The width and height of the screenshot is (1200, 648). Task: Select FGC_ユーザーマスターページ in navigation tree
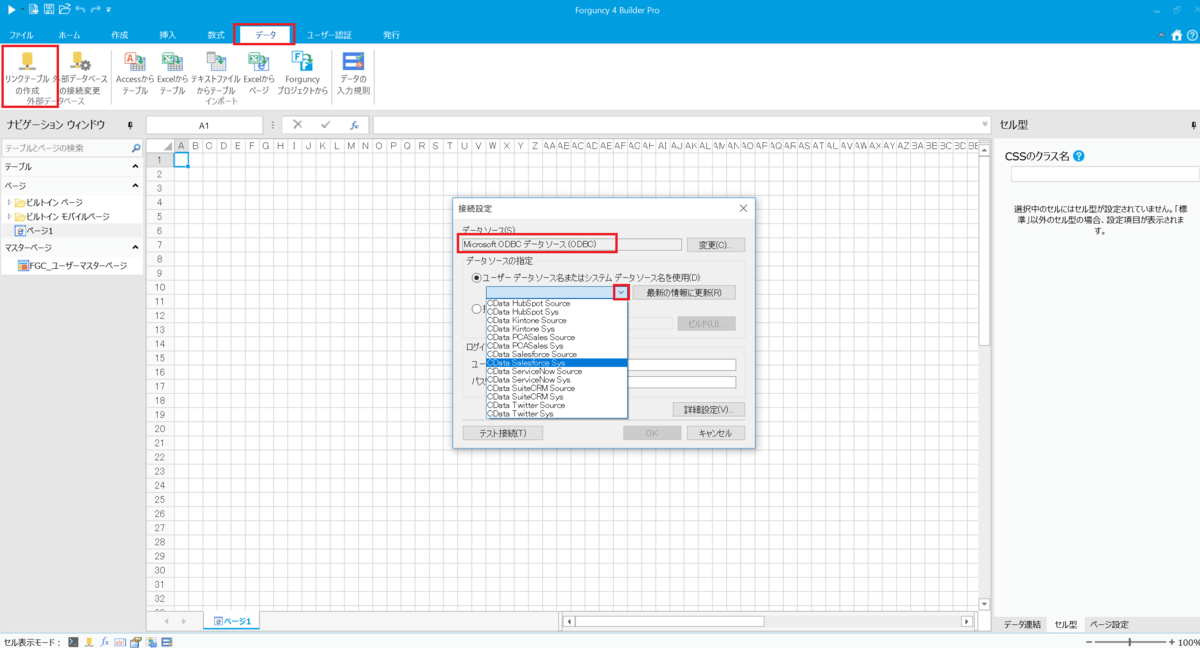point(72,265)
